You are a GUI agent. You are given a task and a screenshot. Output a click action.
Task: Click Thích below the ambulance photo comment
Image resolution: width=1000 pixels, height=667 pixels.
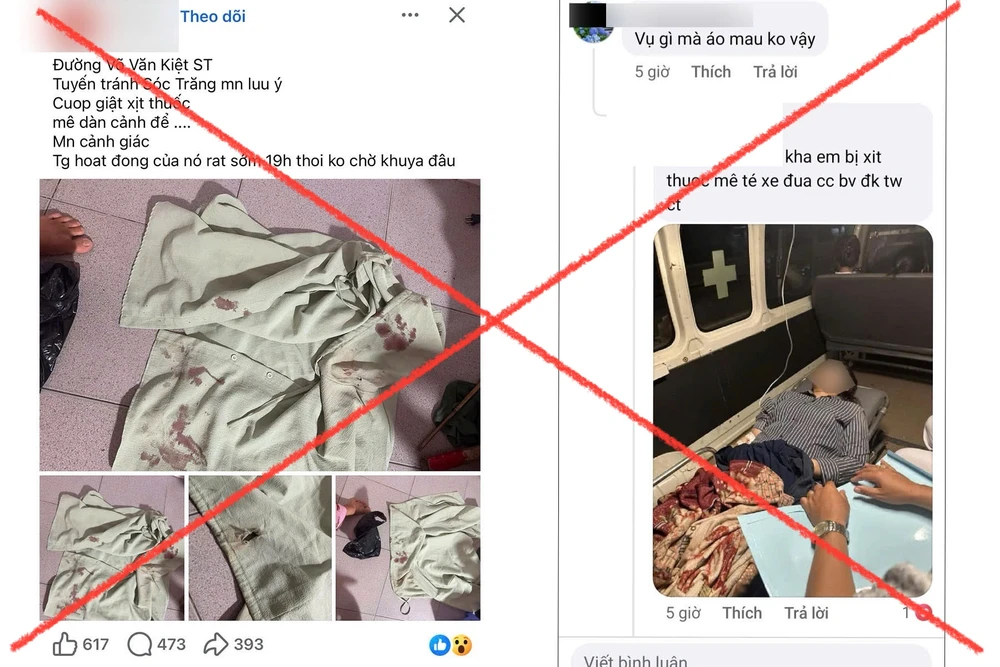pyautogui.click(x=742, y=613)
